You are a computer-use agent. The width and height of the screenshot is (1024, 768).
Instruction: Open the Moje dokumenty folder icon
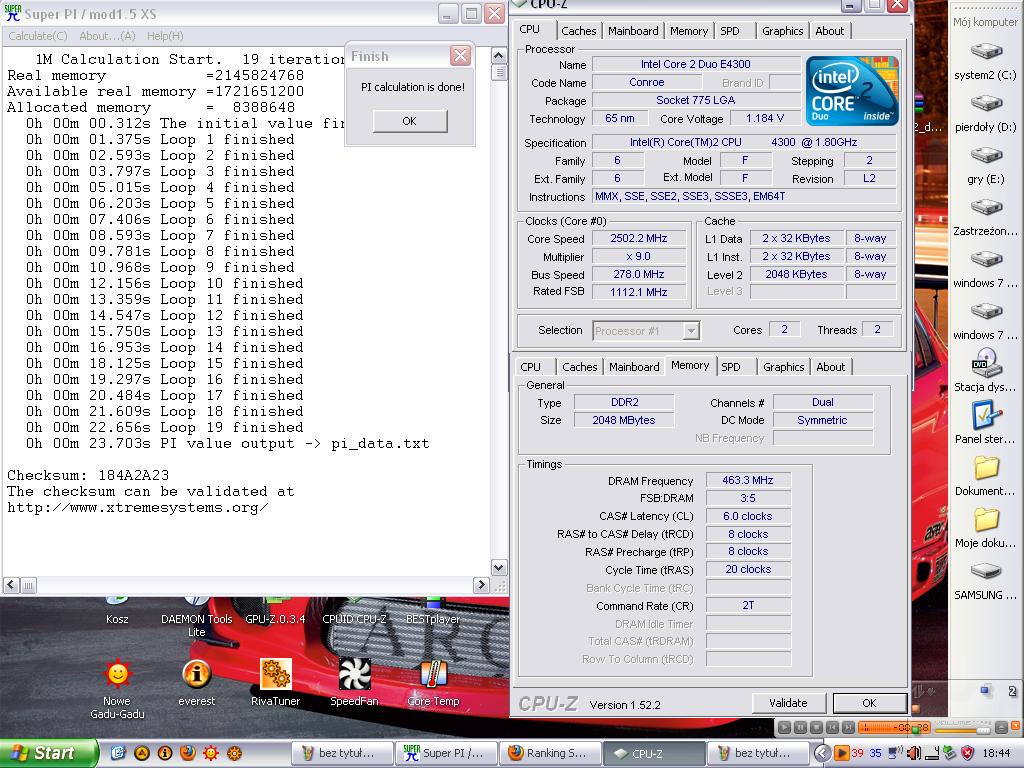(x=985, y=520)
